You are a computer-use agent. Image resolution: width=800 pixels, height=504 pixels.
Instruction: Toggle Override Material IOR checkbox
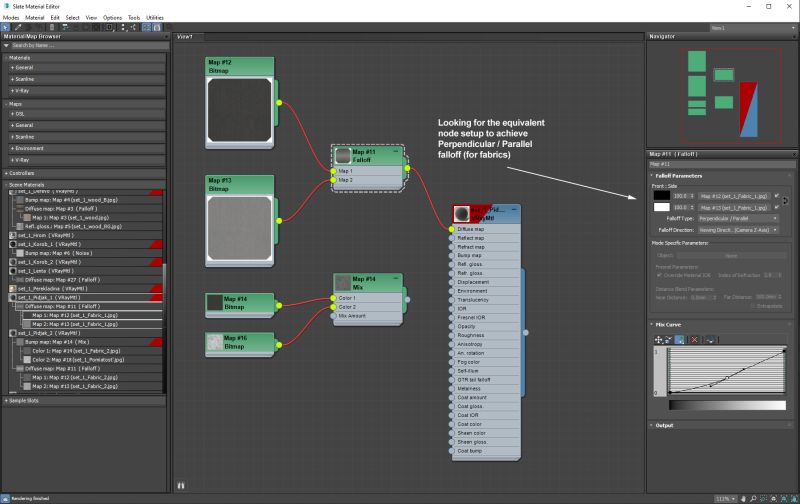pyautogui.click(x=659, y=275)
